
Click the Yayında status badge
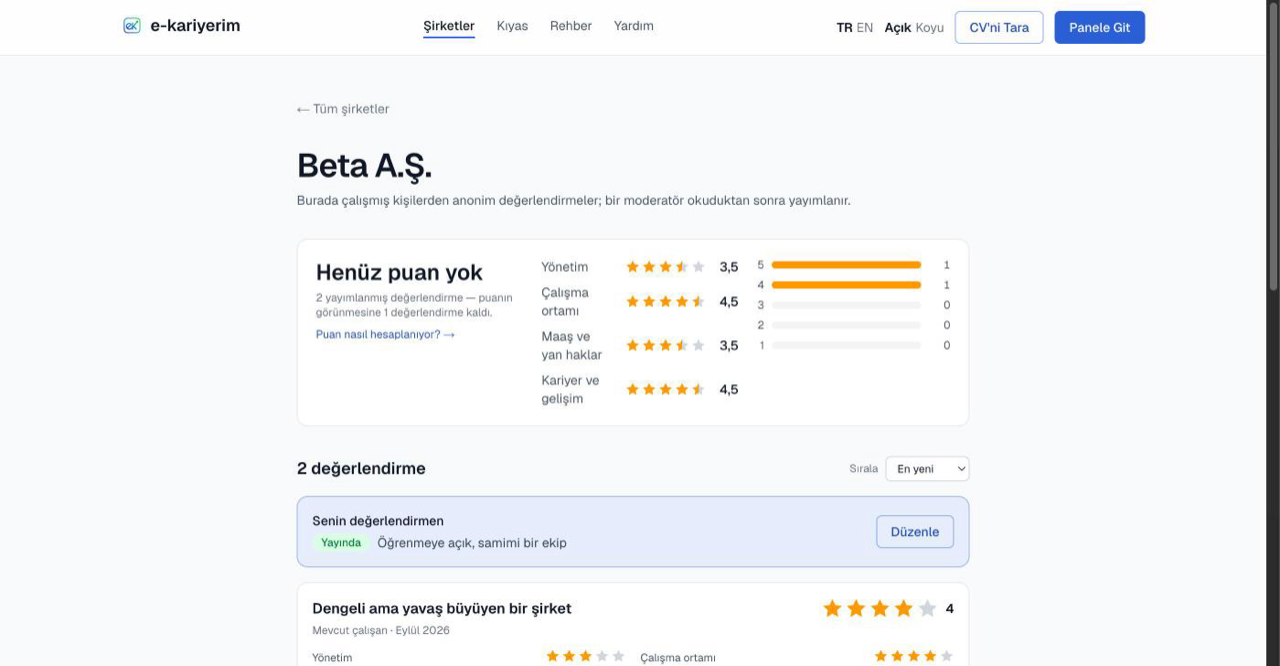[341, 543]
